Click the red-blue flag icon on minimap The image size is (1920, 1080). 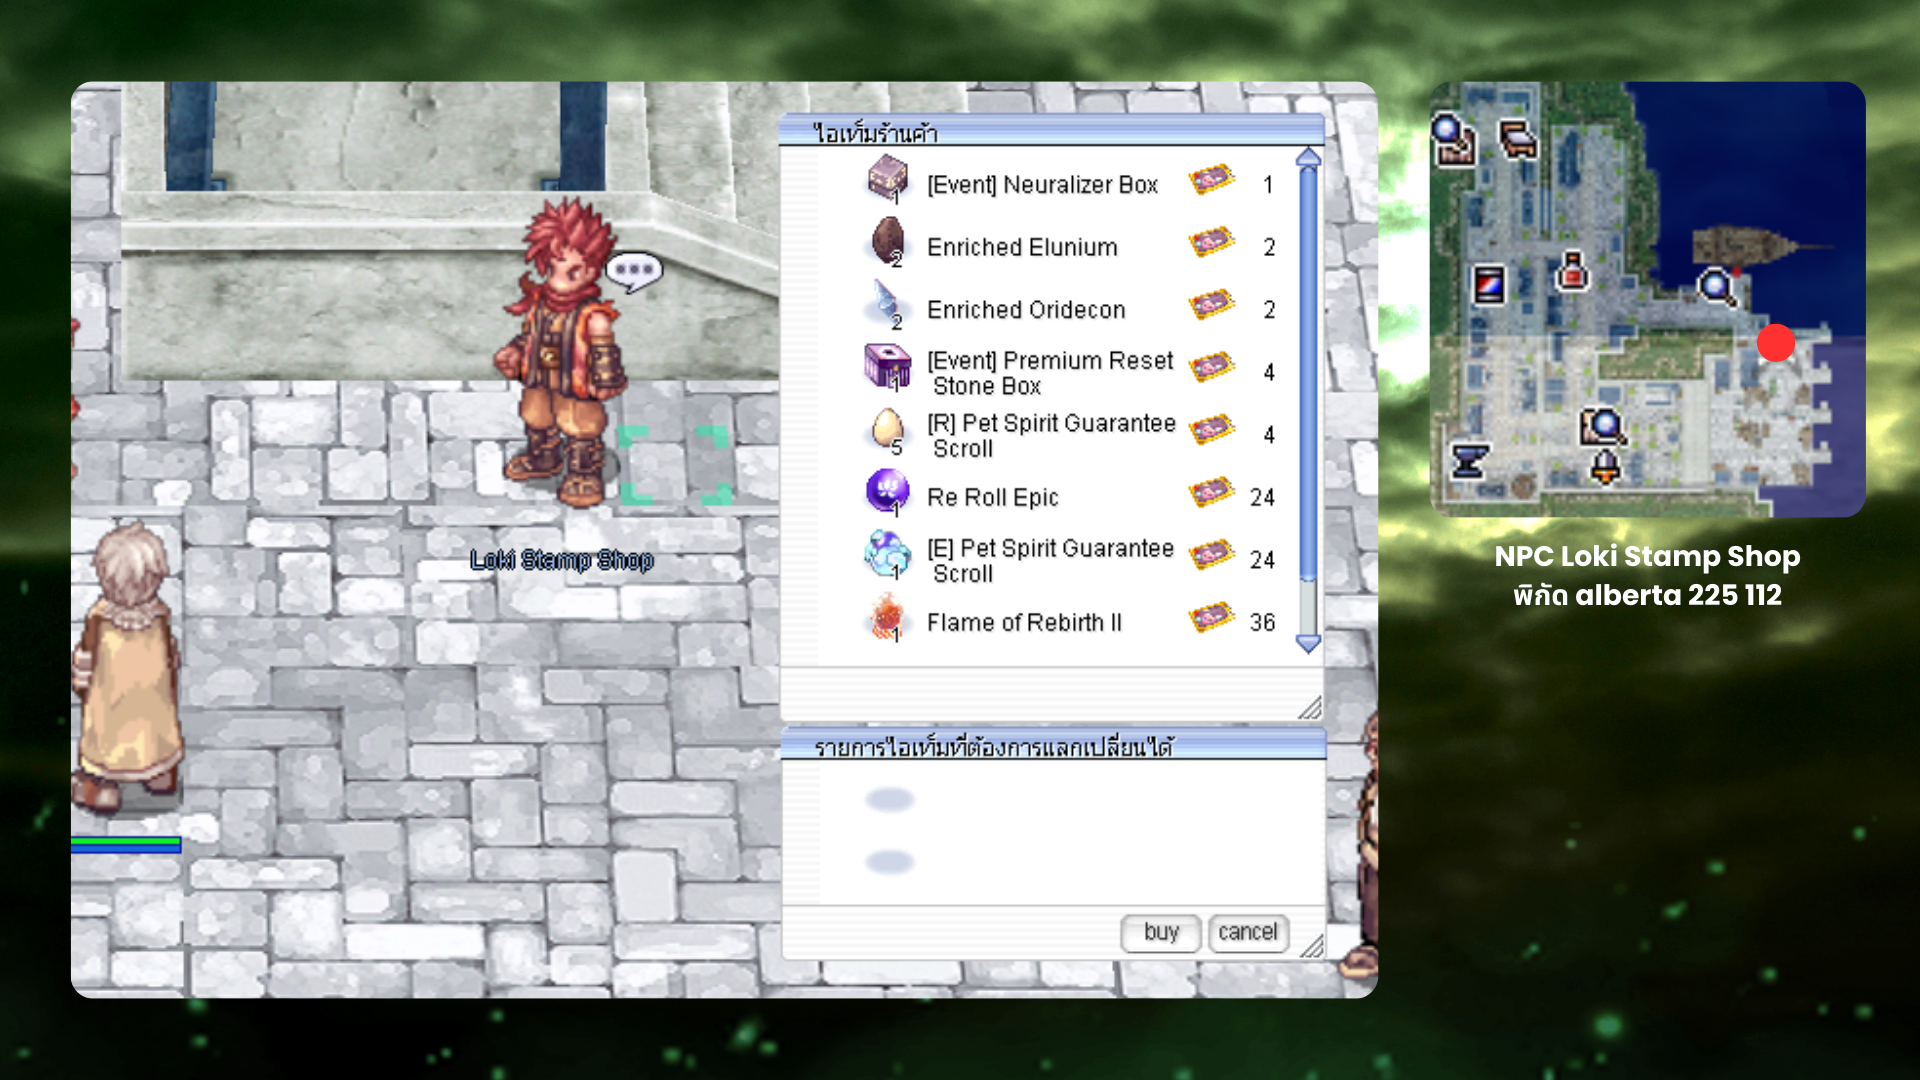(x=1489, y=285)
